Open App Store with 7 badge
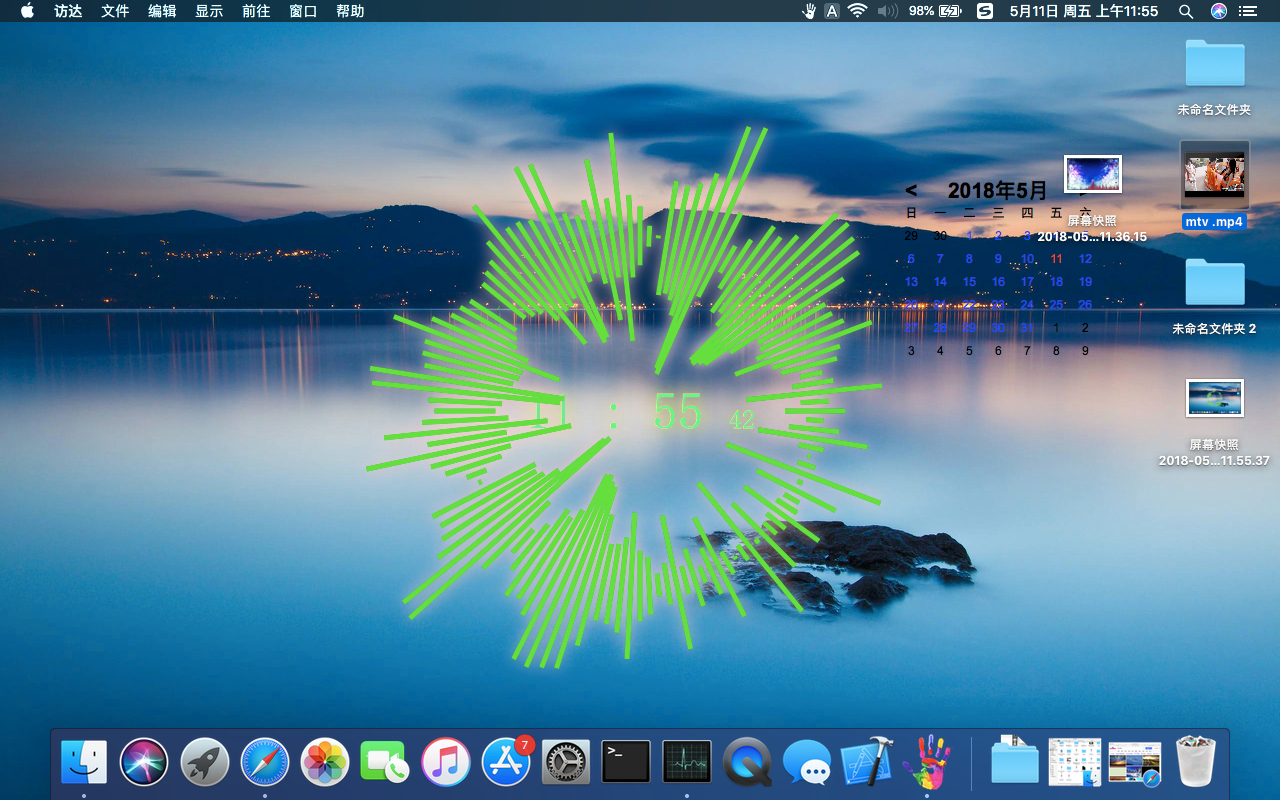Screen dimensions: 1280x800 click(x=506, y=763)
